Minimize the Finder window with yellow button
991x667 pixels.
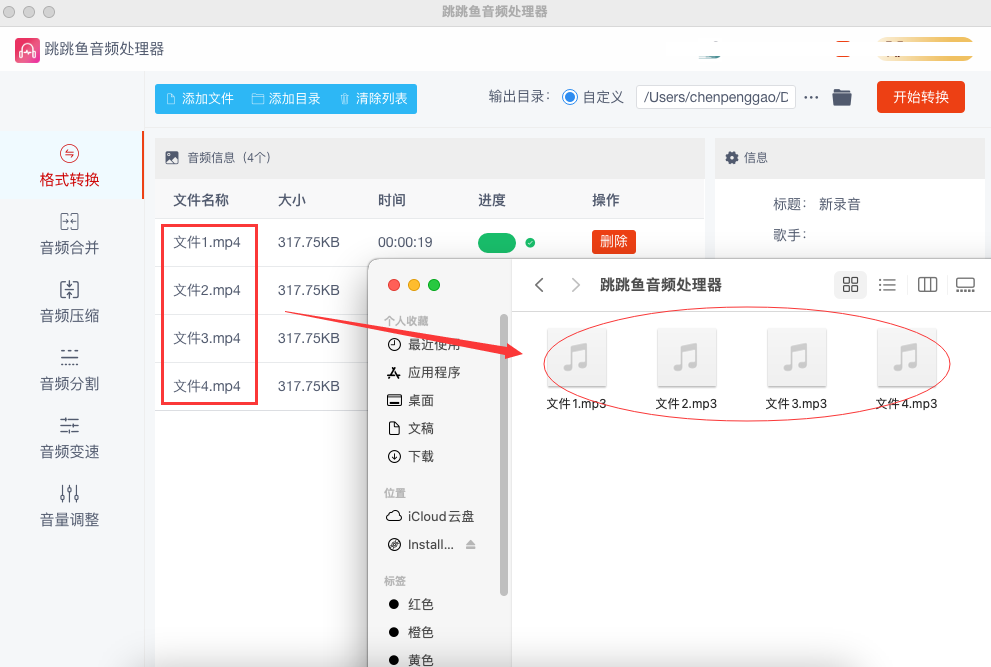pos(414,285)
